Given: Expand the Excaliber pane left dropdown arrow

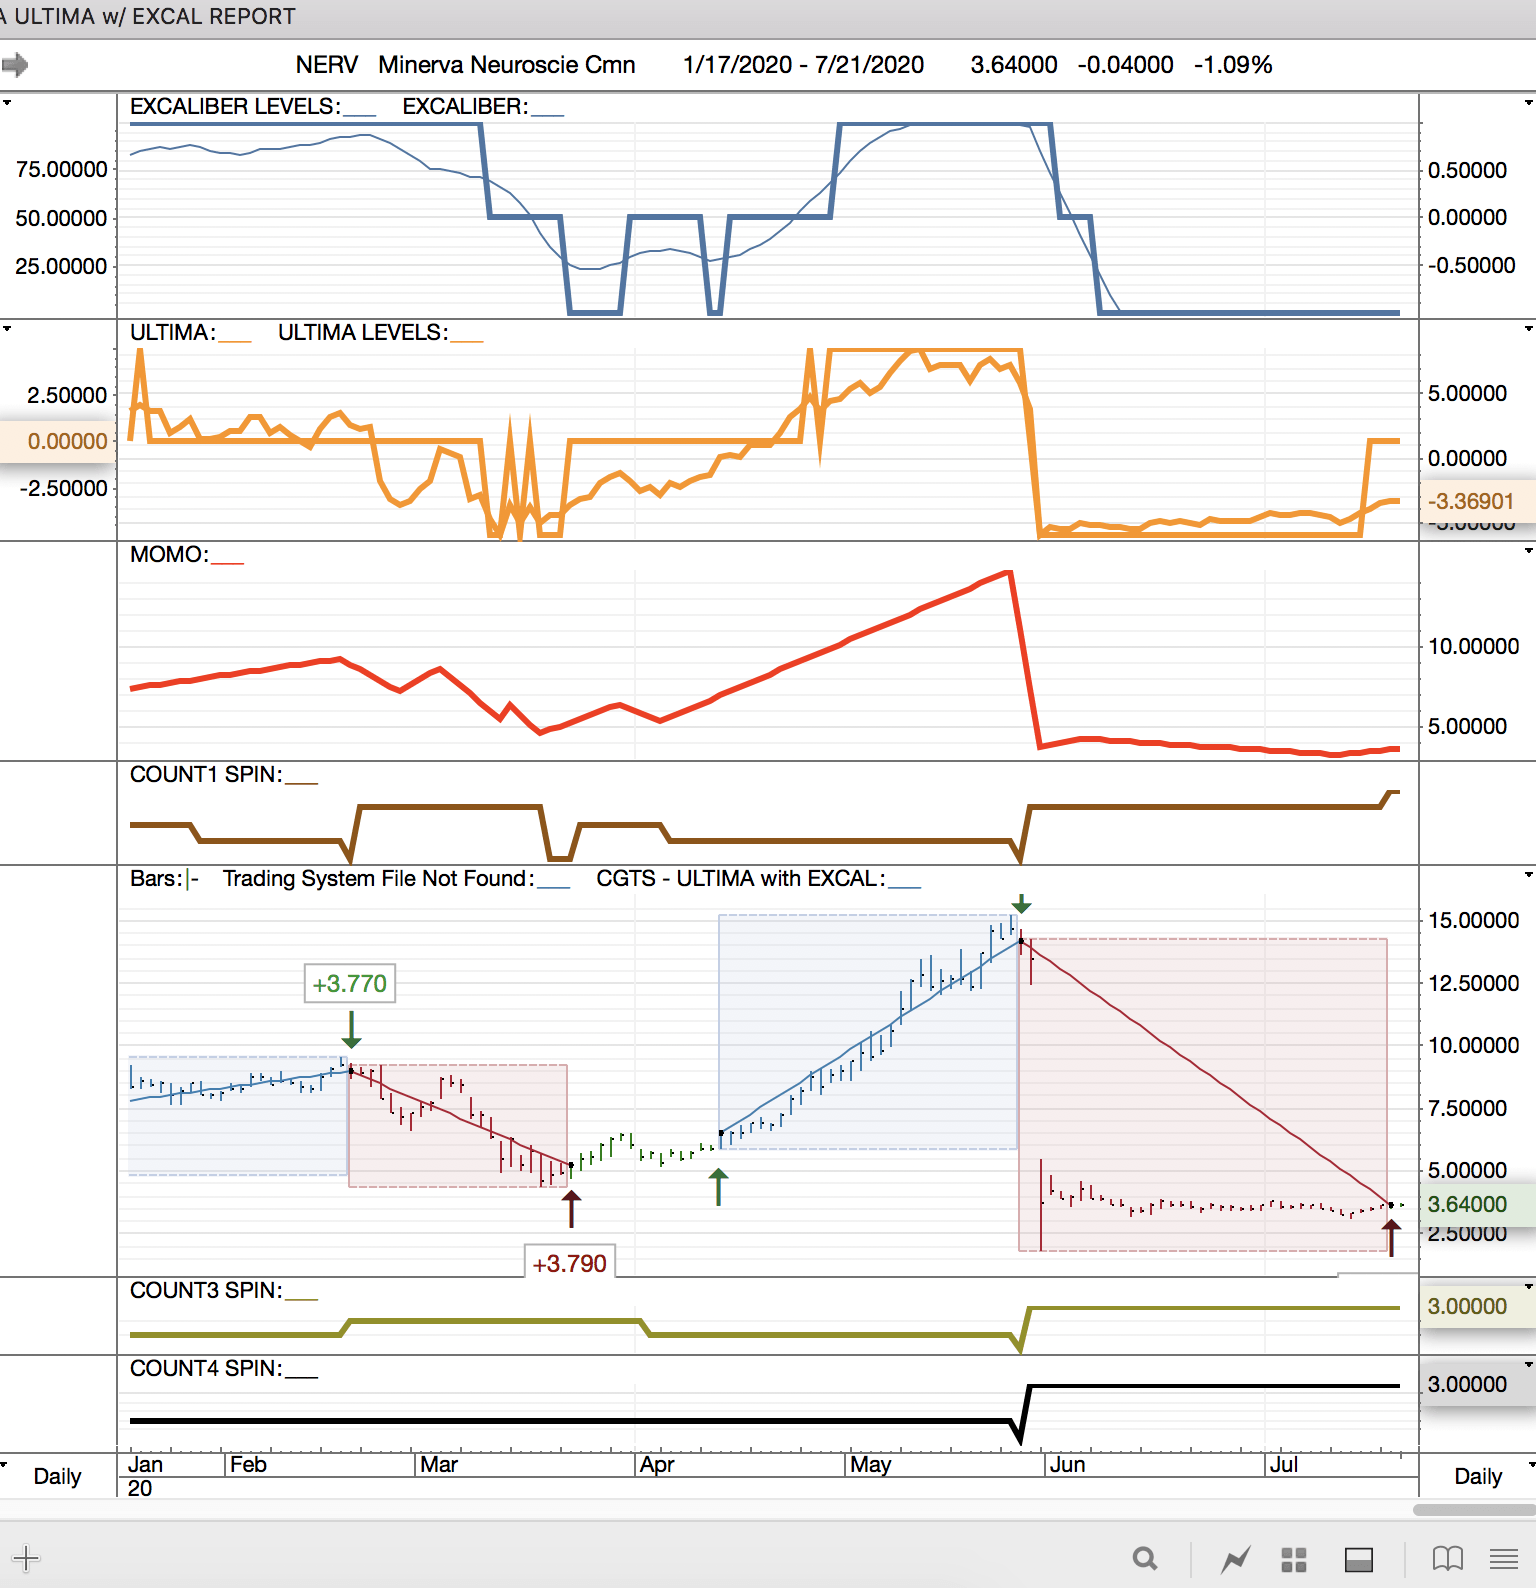Looking at the screenshot, I should coord(7,102).
